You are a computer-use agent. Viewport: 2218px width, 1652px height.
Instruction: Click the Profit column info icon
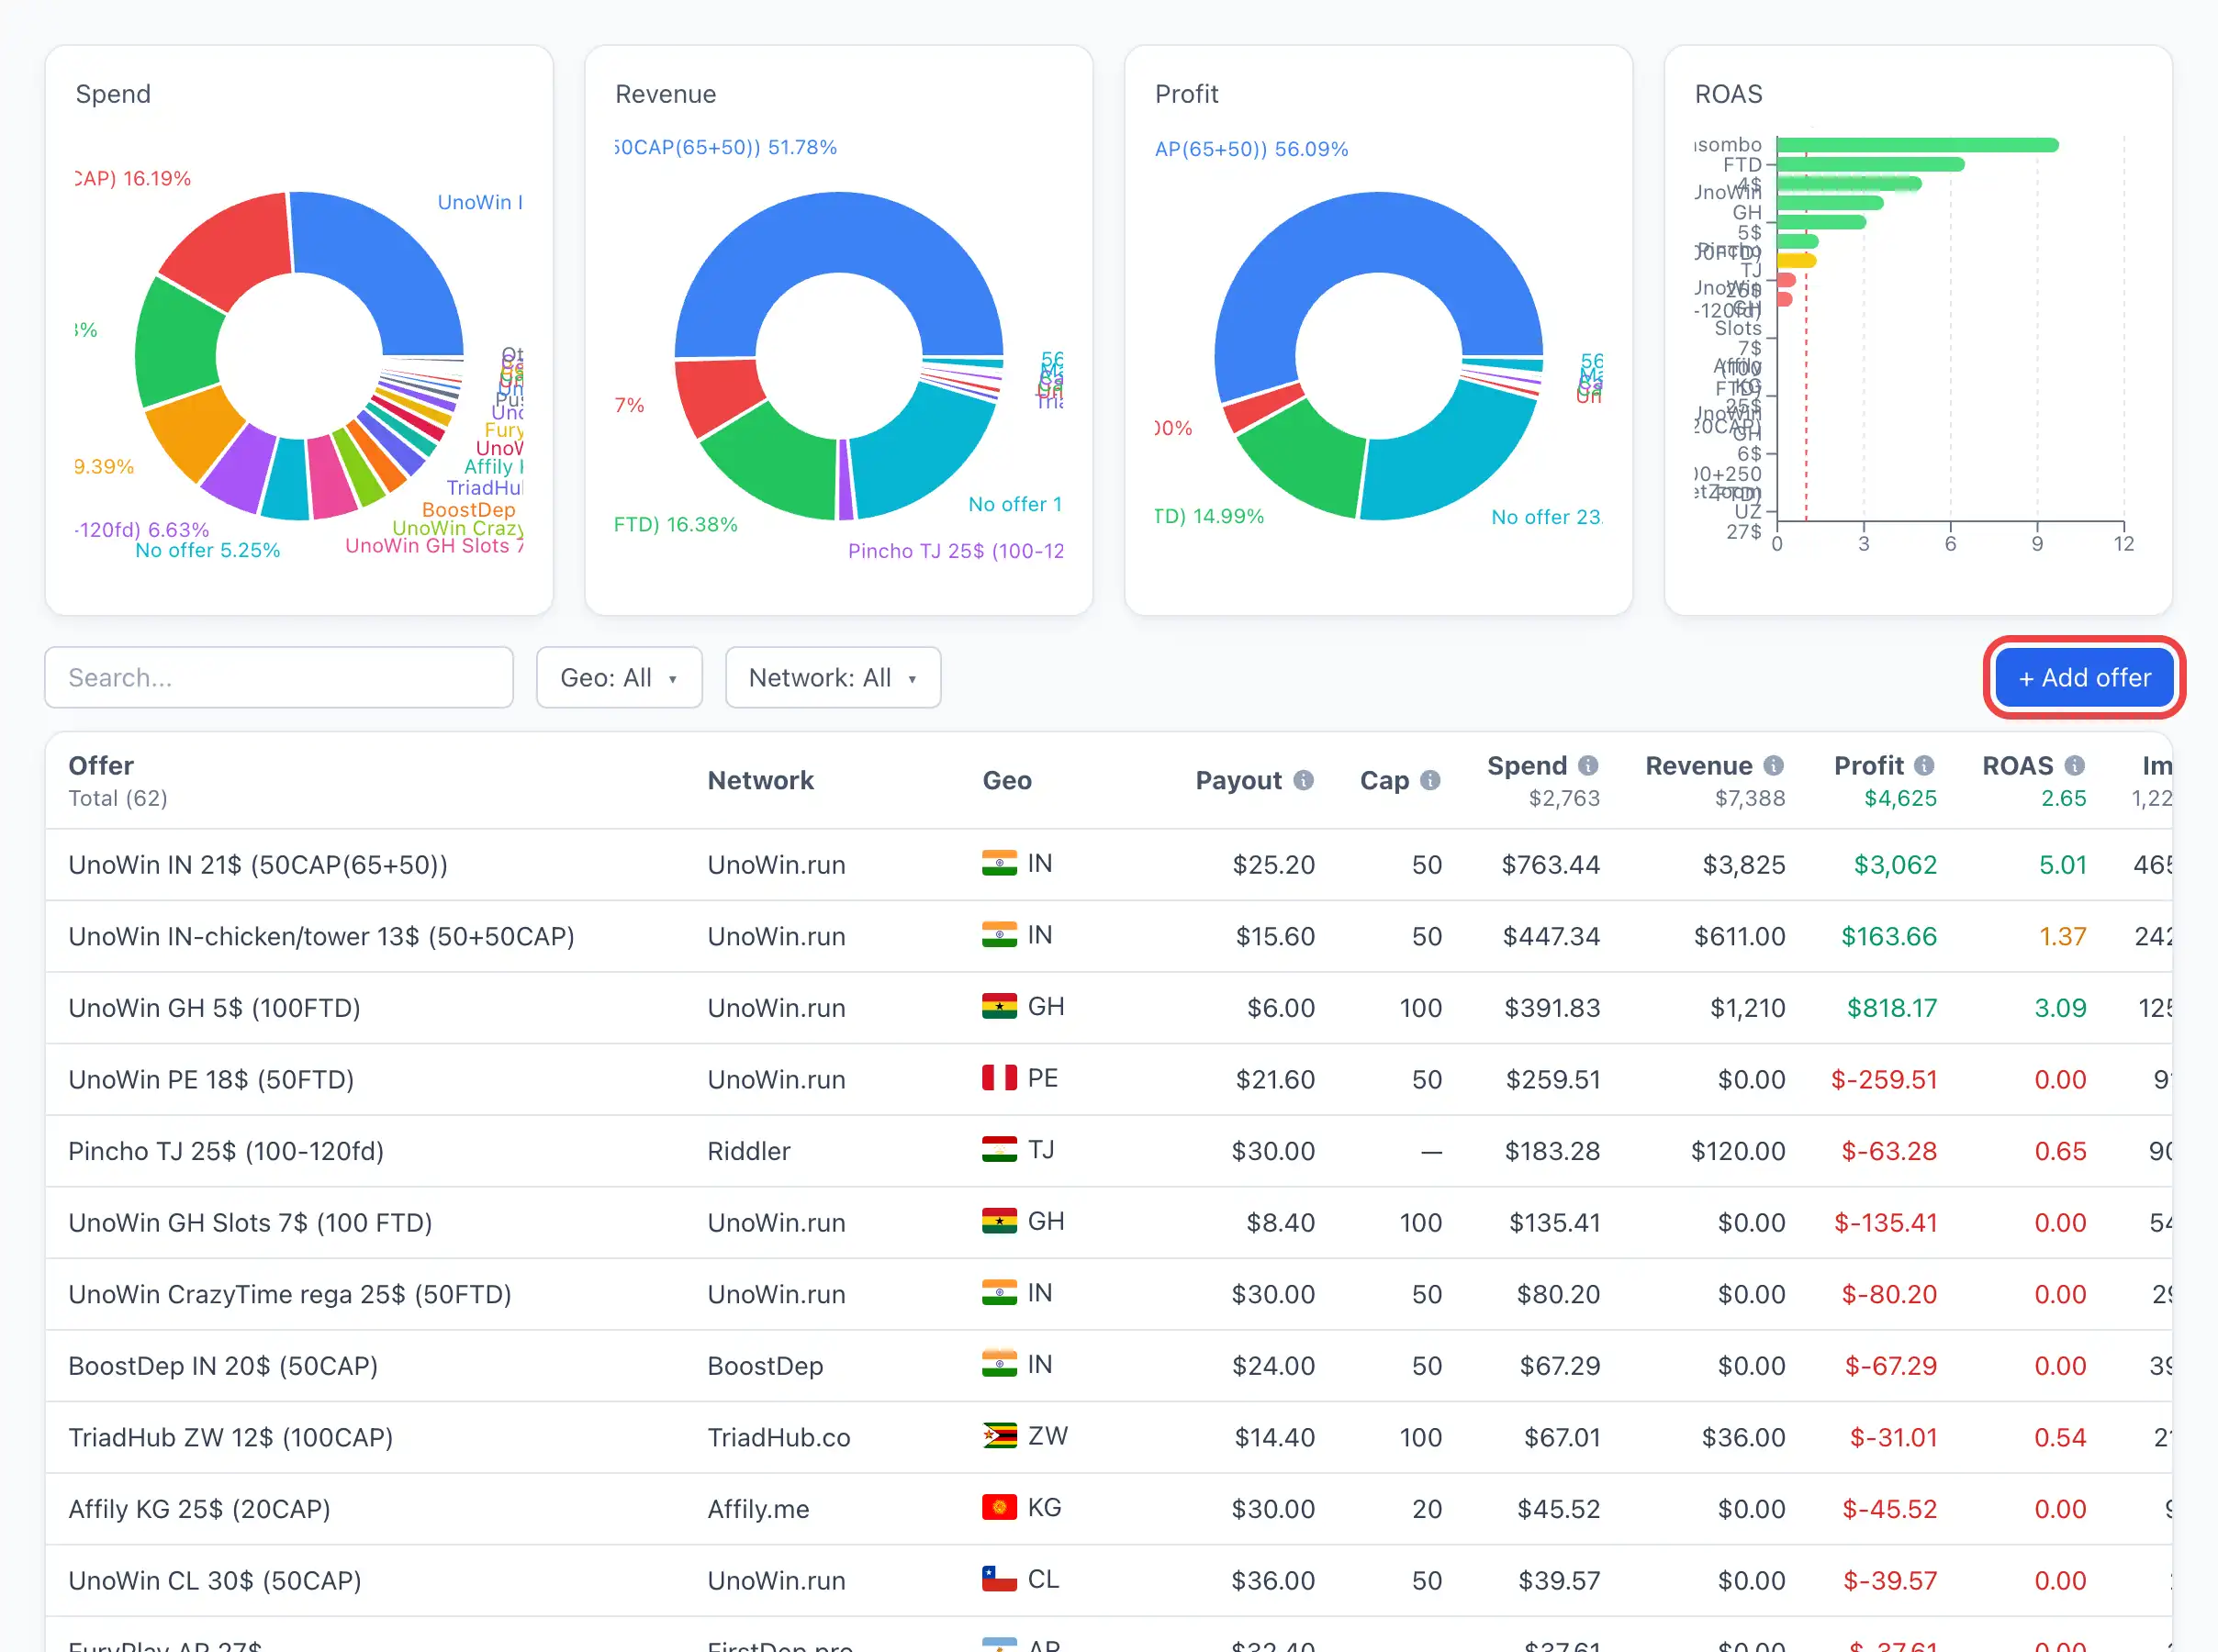(x=1924, y=765)
